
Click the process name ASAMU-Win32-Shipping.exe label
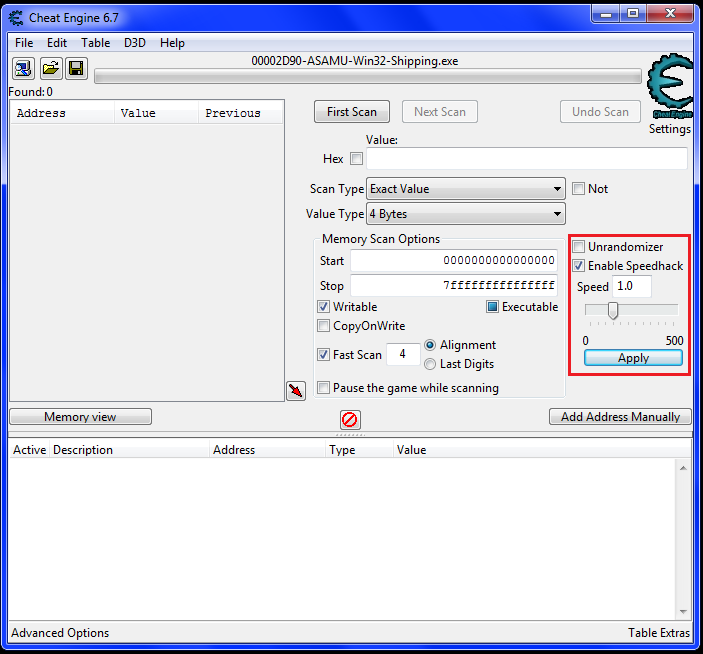click(x=355, y=61)
